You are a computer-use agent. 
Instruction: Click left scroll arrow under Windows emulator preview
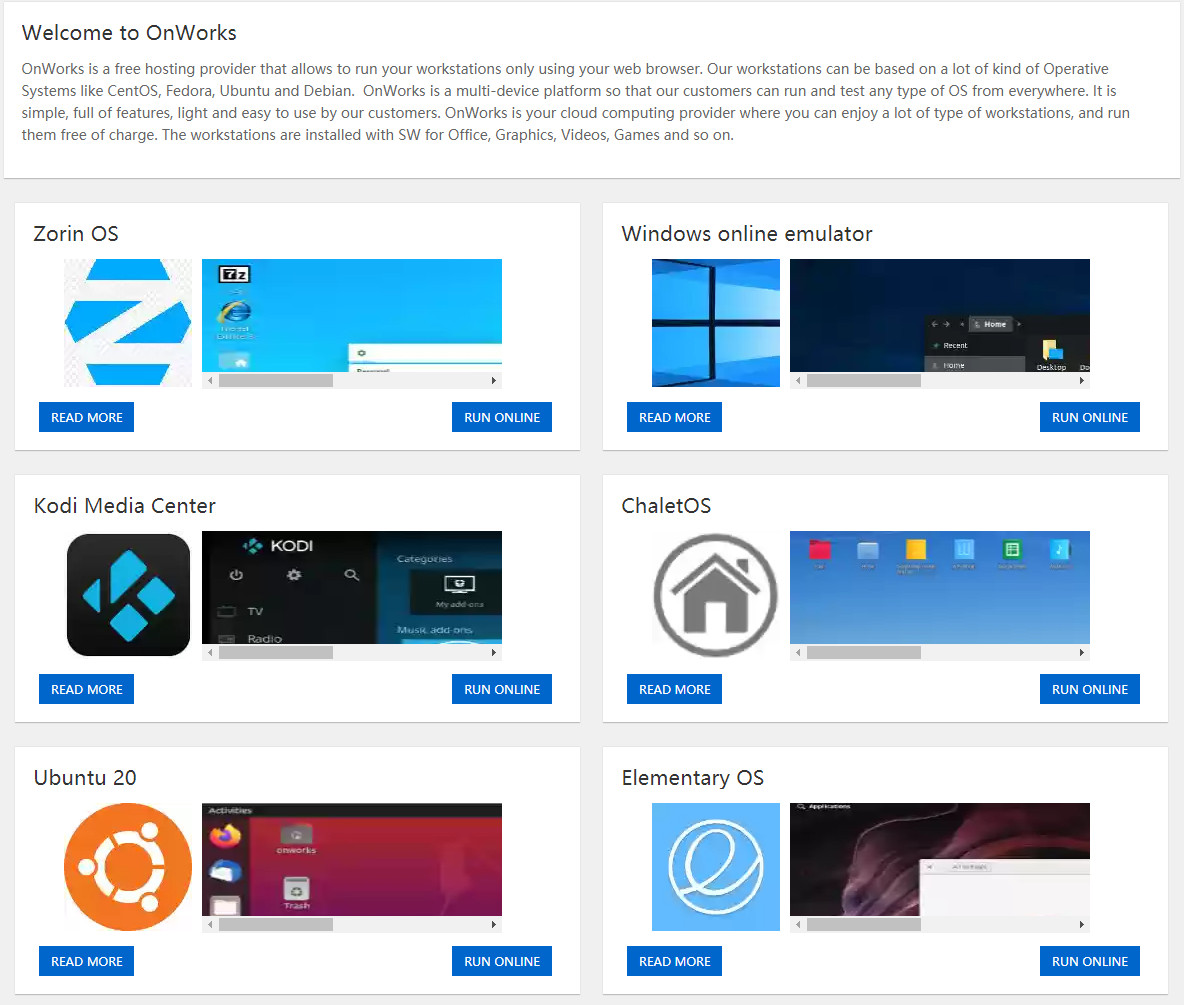click(798, 381)
